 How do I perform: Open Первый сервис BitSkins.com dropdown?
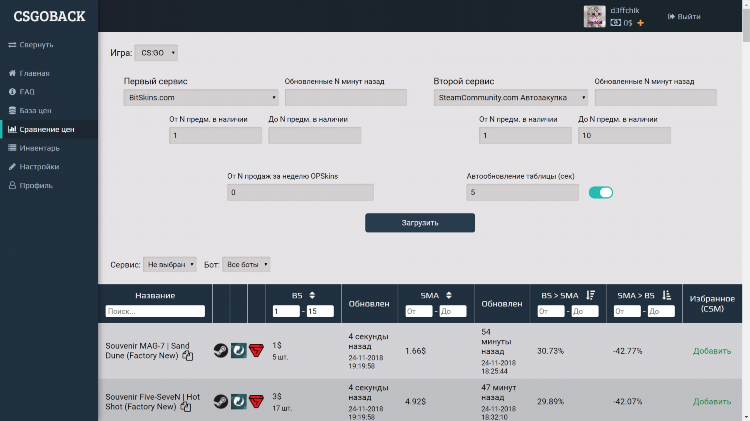201,98
